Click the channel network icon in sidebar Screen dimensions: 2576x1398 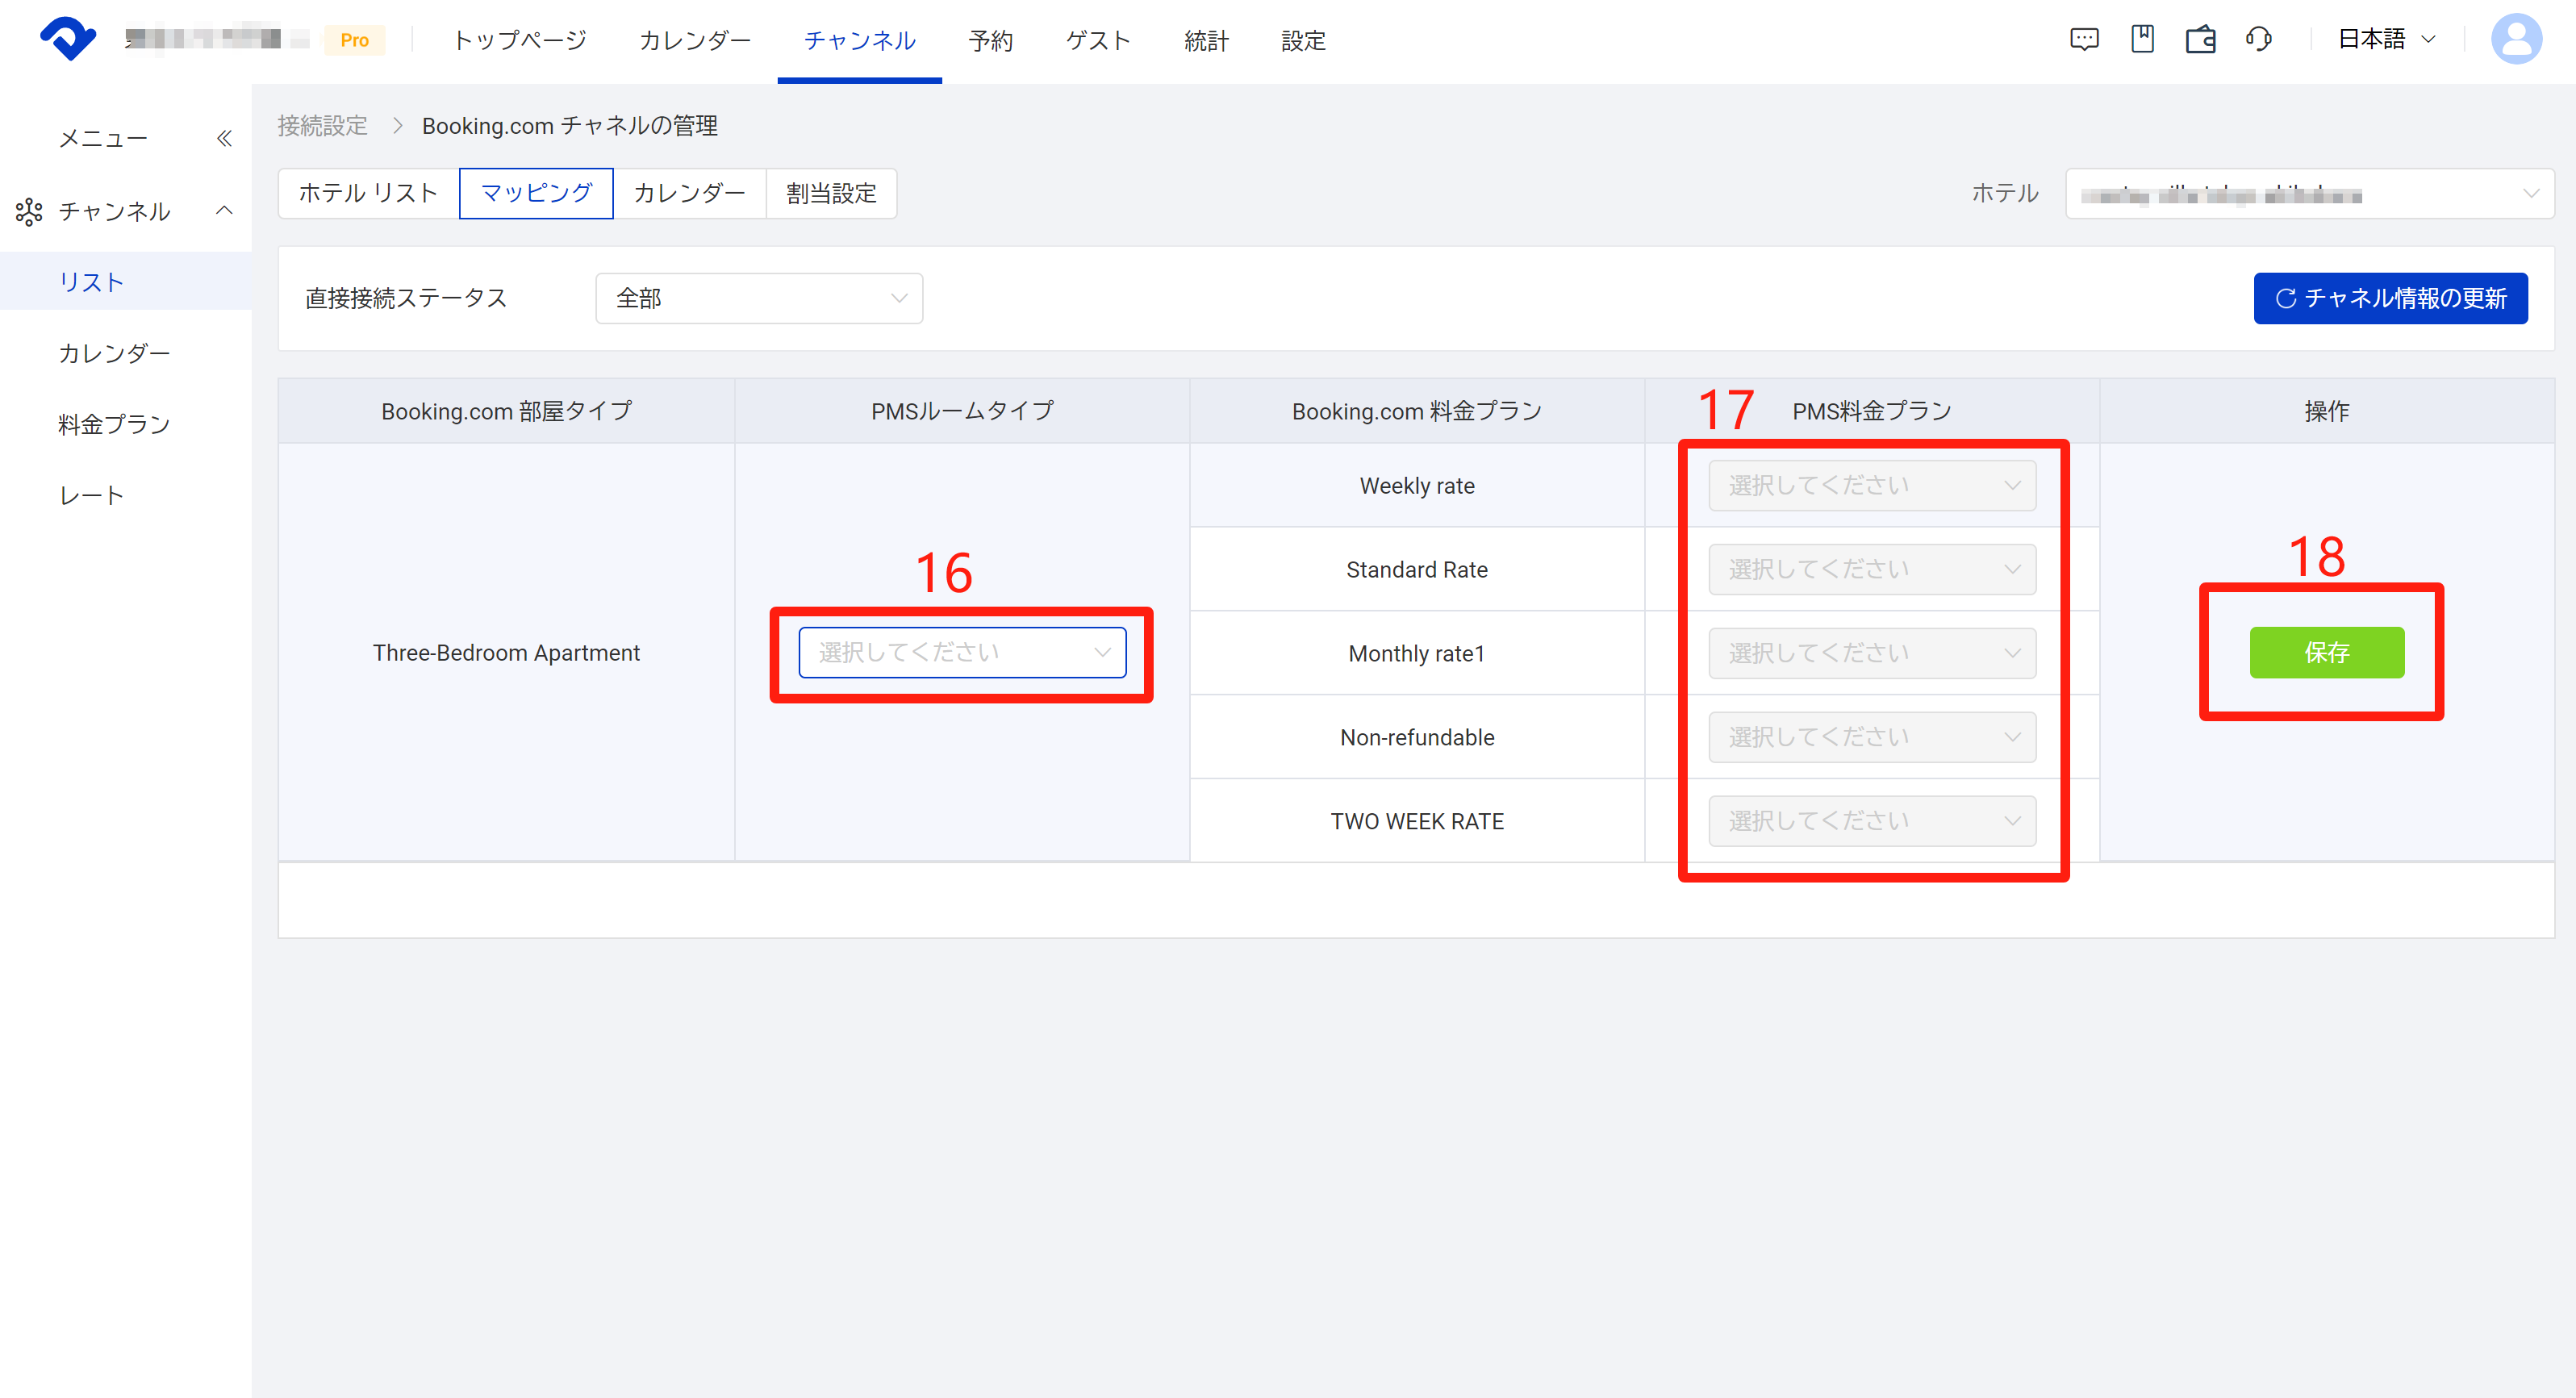pyautogui.click(x=29, y=211)
